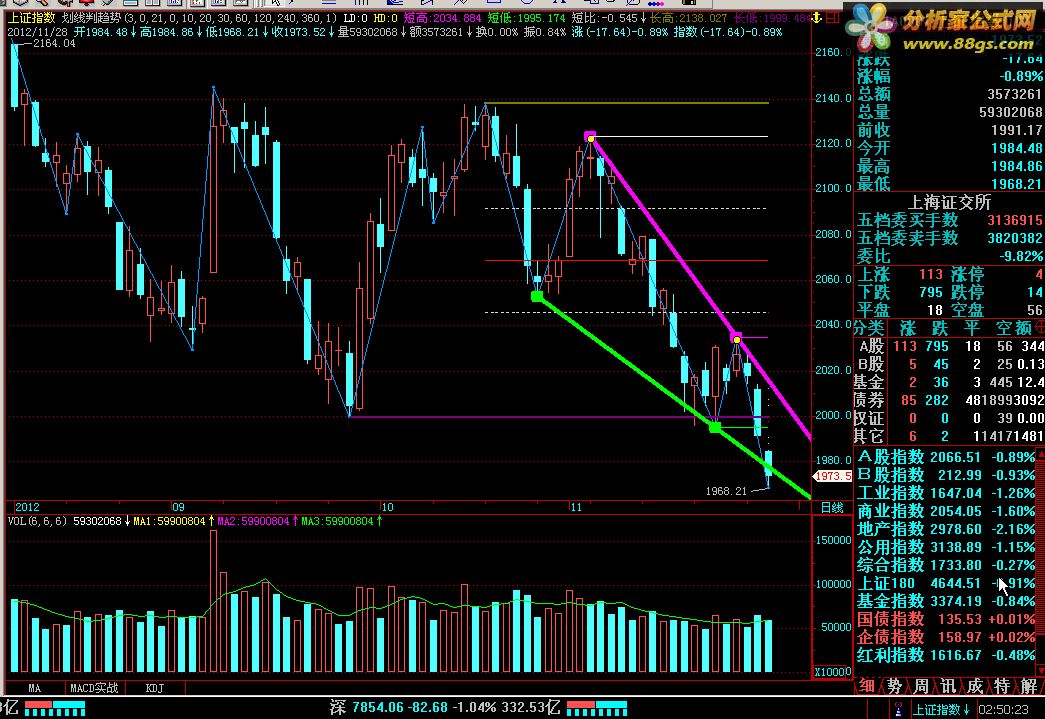Click the red window icon beside anchor
1045x719 pixels.
[832, 18]
